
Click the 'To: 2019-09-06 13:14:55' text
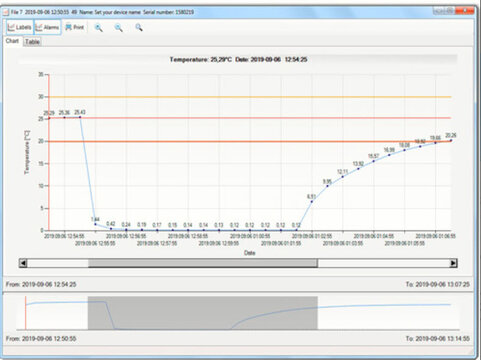click(438, 338)
